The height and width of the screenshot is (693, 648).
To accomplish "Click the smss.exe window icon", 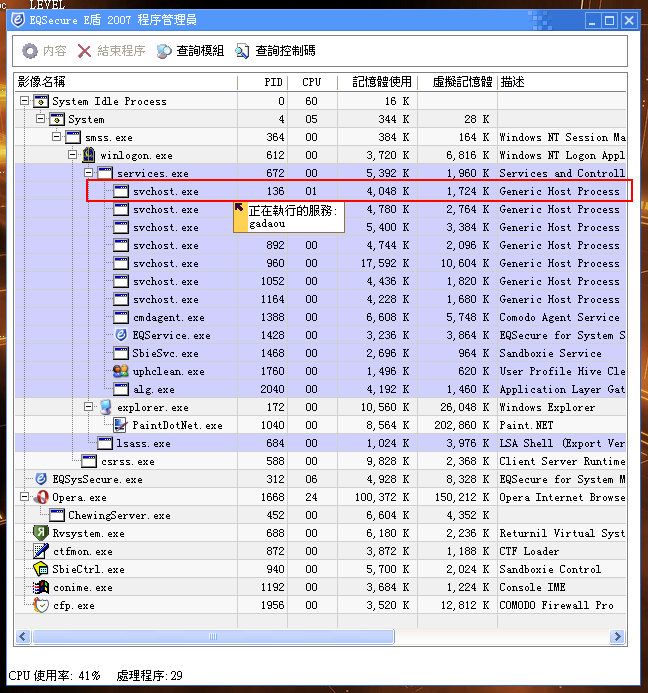I will click(x=73, y=137).
